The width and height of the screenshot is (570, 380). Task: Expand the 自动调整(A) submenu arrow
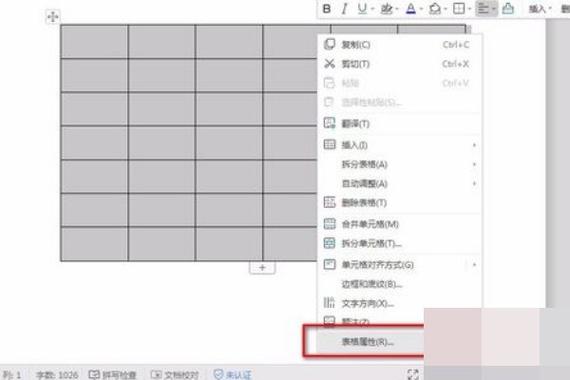point(474,184)
